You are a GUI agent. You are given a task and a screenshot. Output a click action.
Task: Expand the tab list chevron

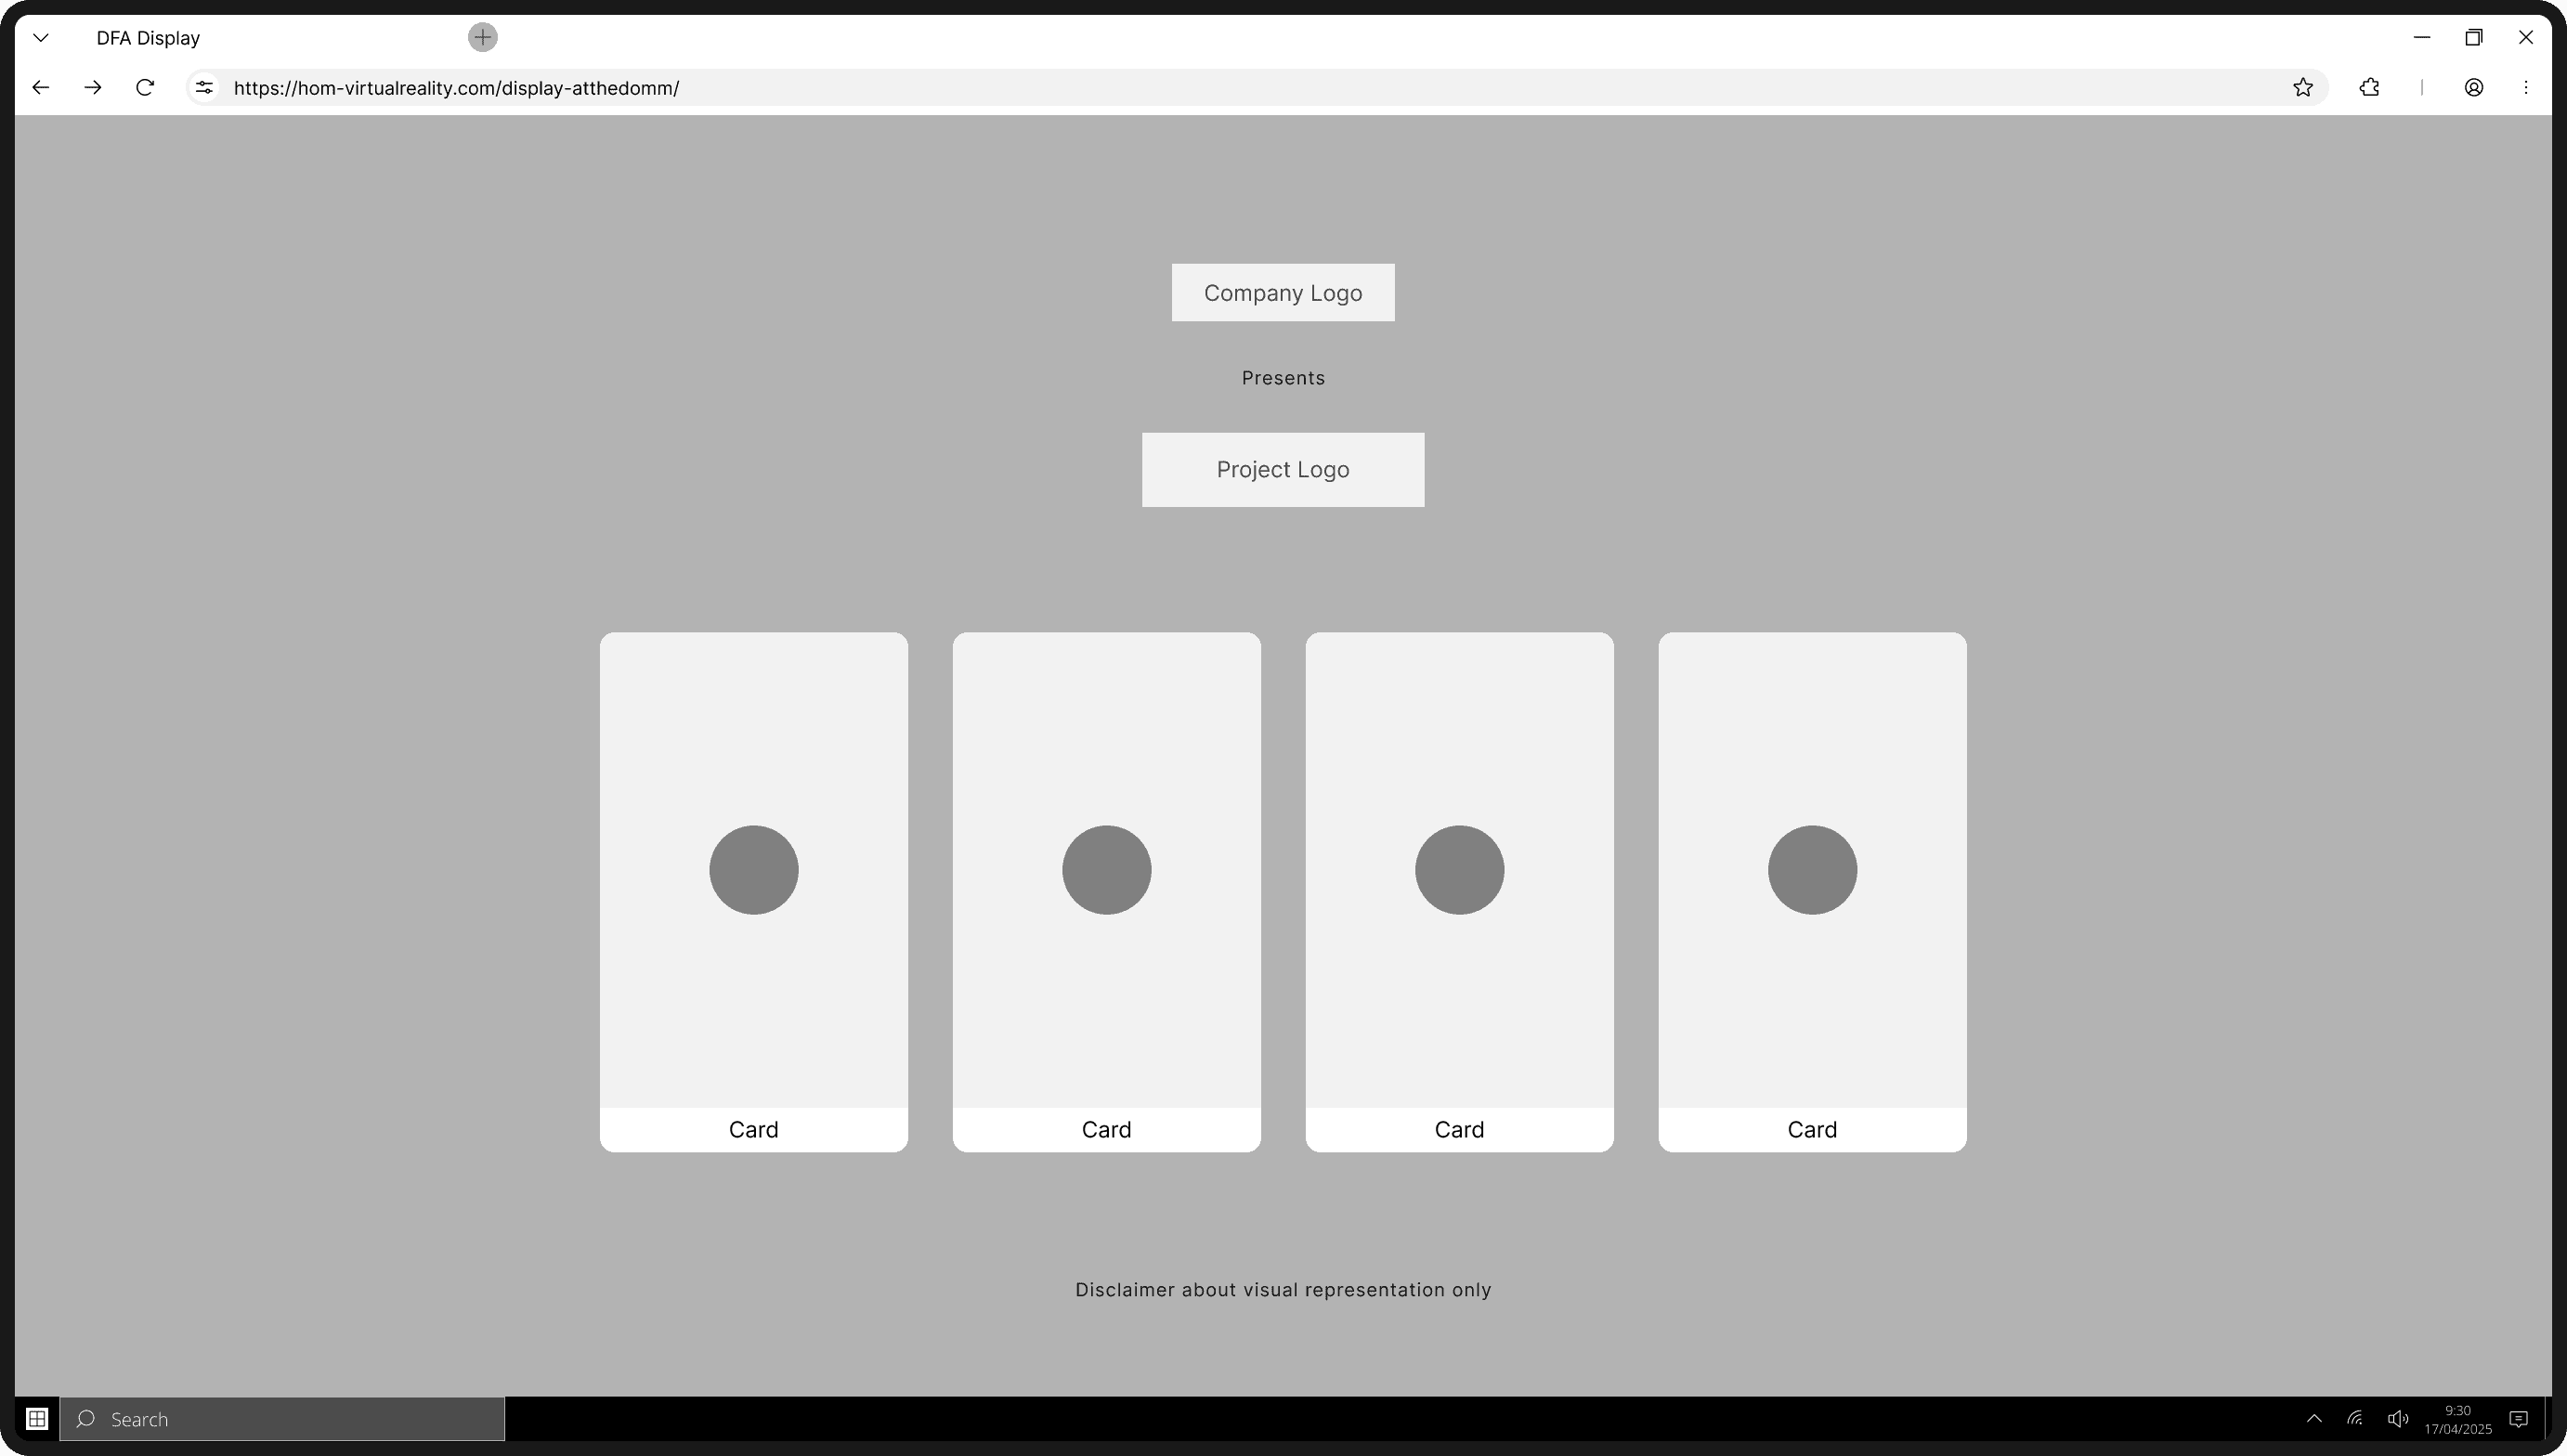click(x=41, y=38)
